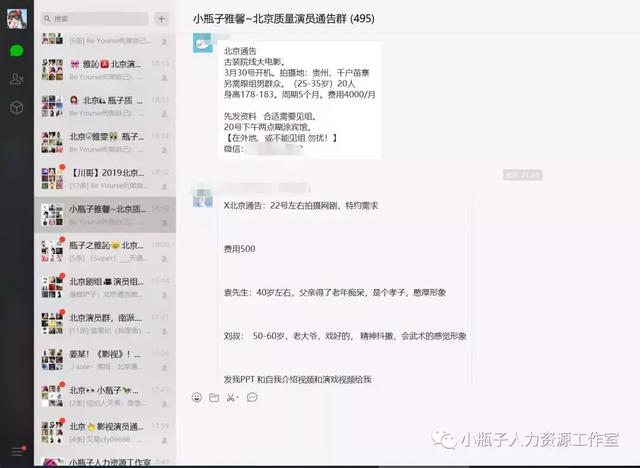Open the 【川哥】2019北京 chat
Image resolution: width=640 pixels, height=468 pixels.
pyautogui.click(x=105, y=178)
